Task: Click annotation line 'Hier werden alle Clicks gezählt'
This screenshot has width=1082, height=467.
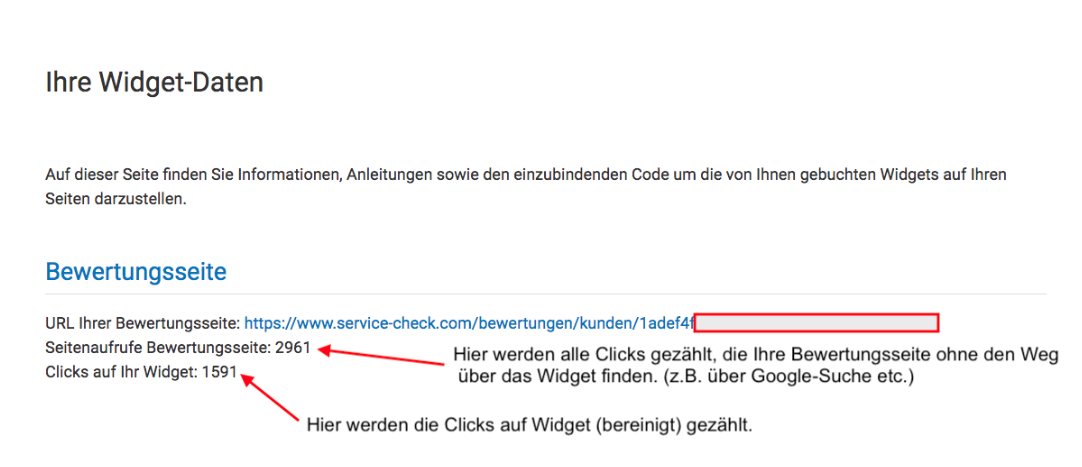Action: (756, 355)
